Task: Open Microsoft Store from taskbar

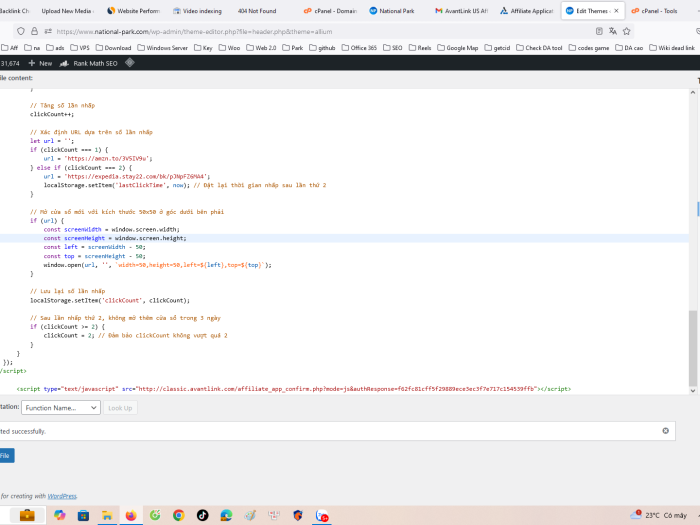Action: tap(83, 515)
